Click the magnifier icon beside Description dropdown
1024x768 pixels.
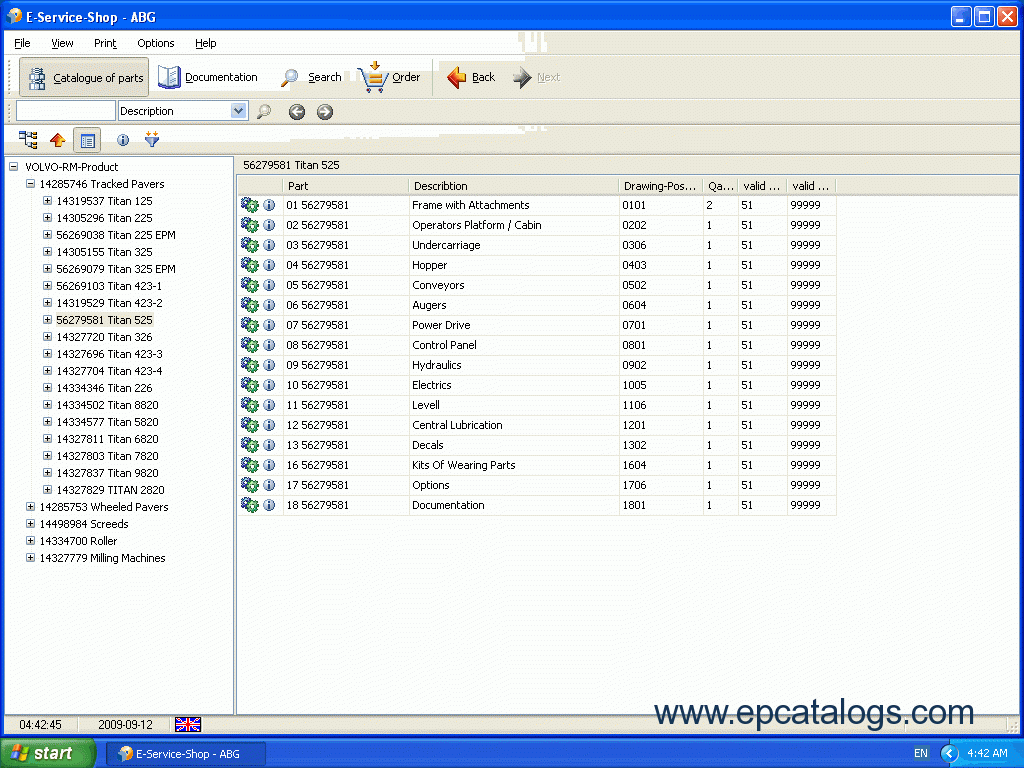264,112
